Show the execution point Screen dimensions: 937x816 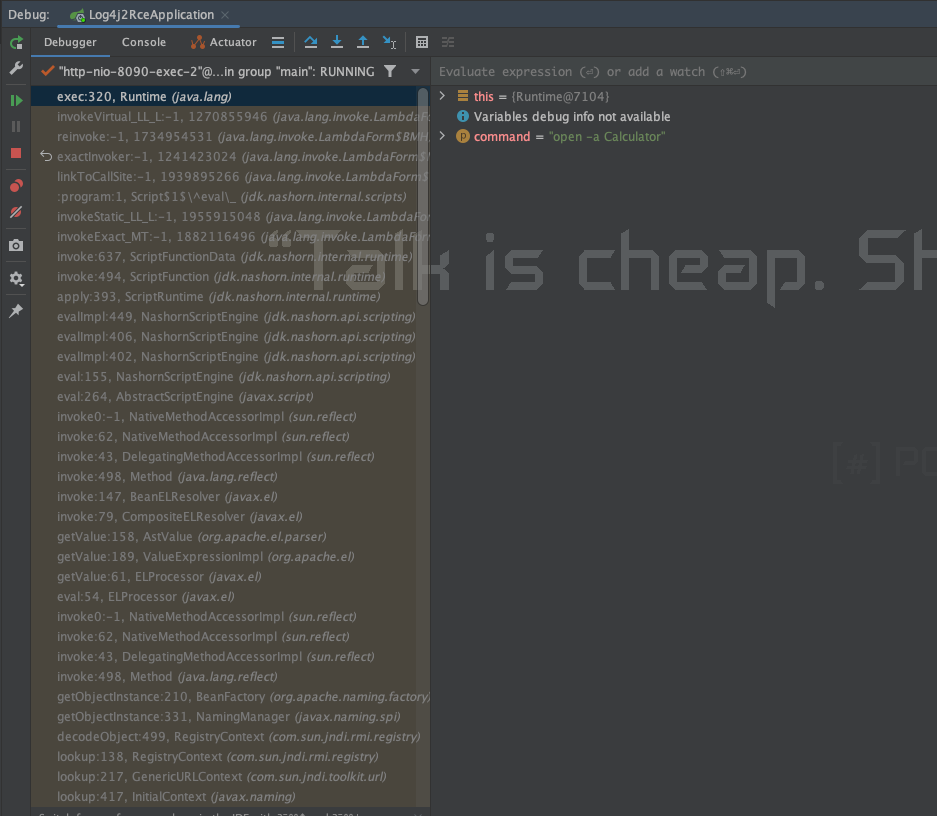tap(278, 42)
